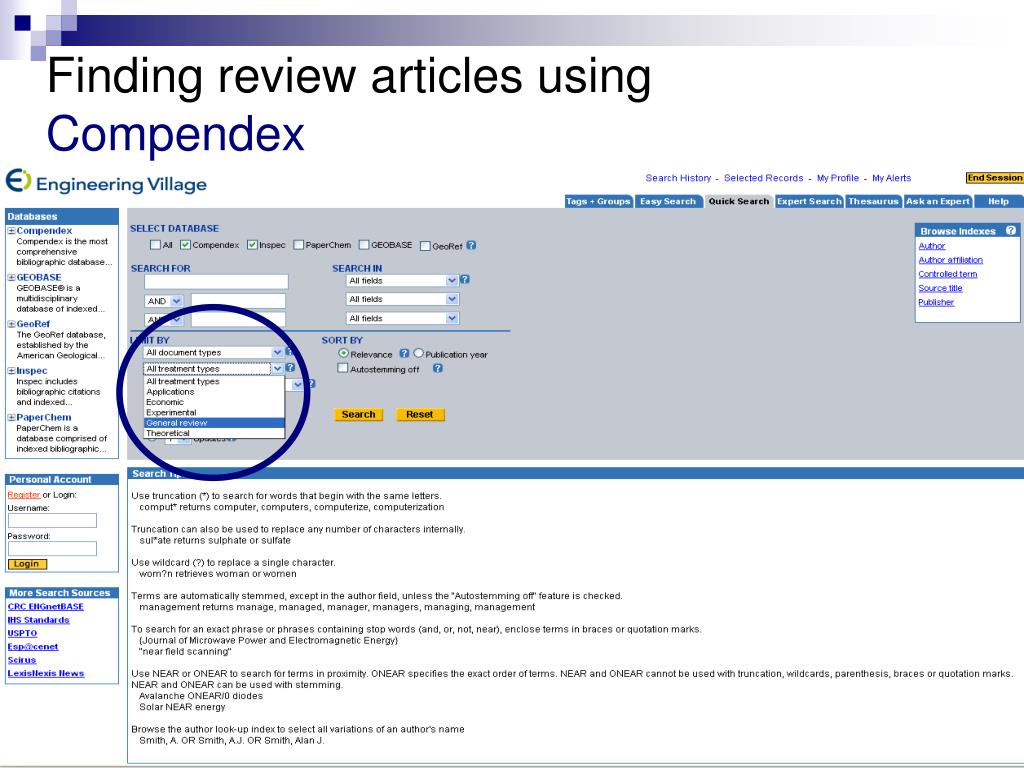Expand the PaperChem database entry

pos(11,417)
